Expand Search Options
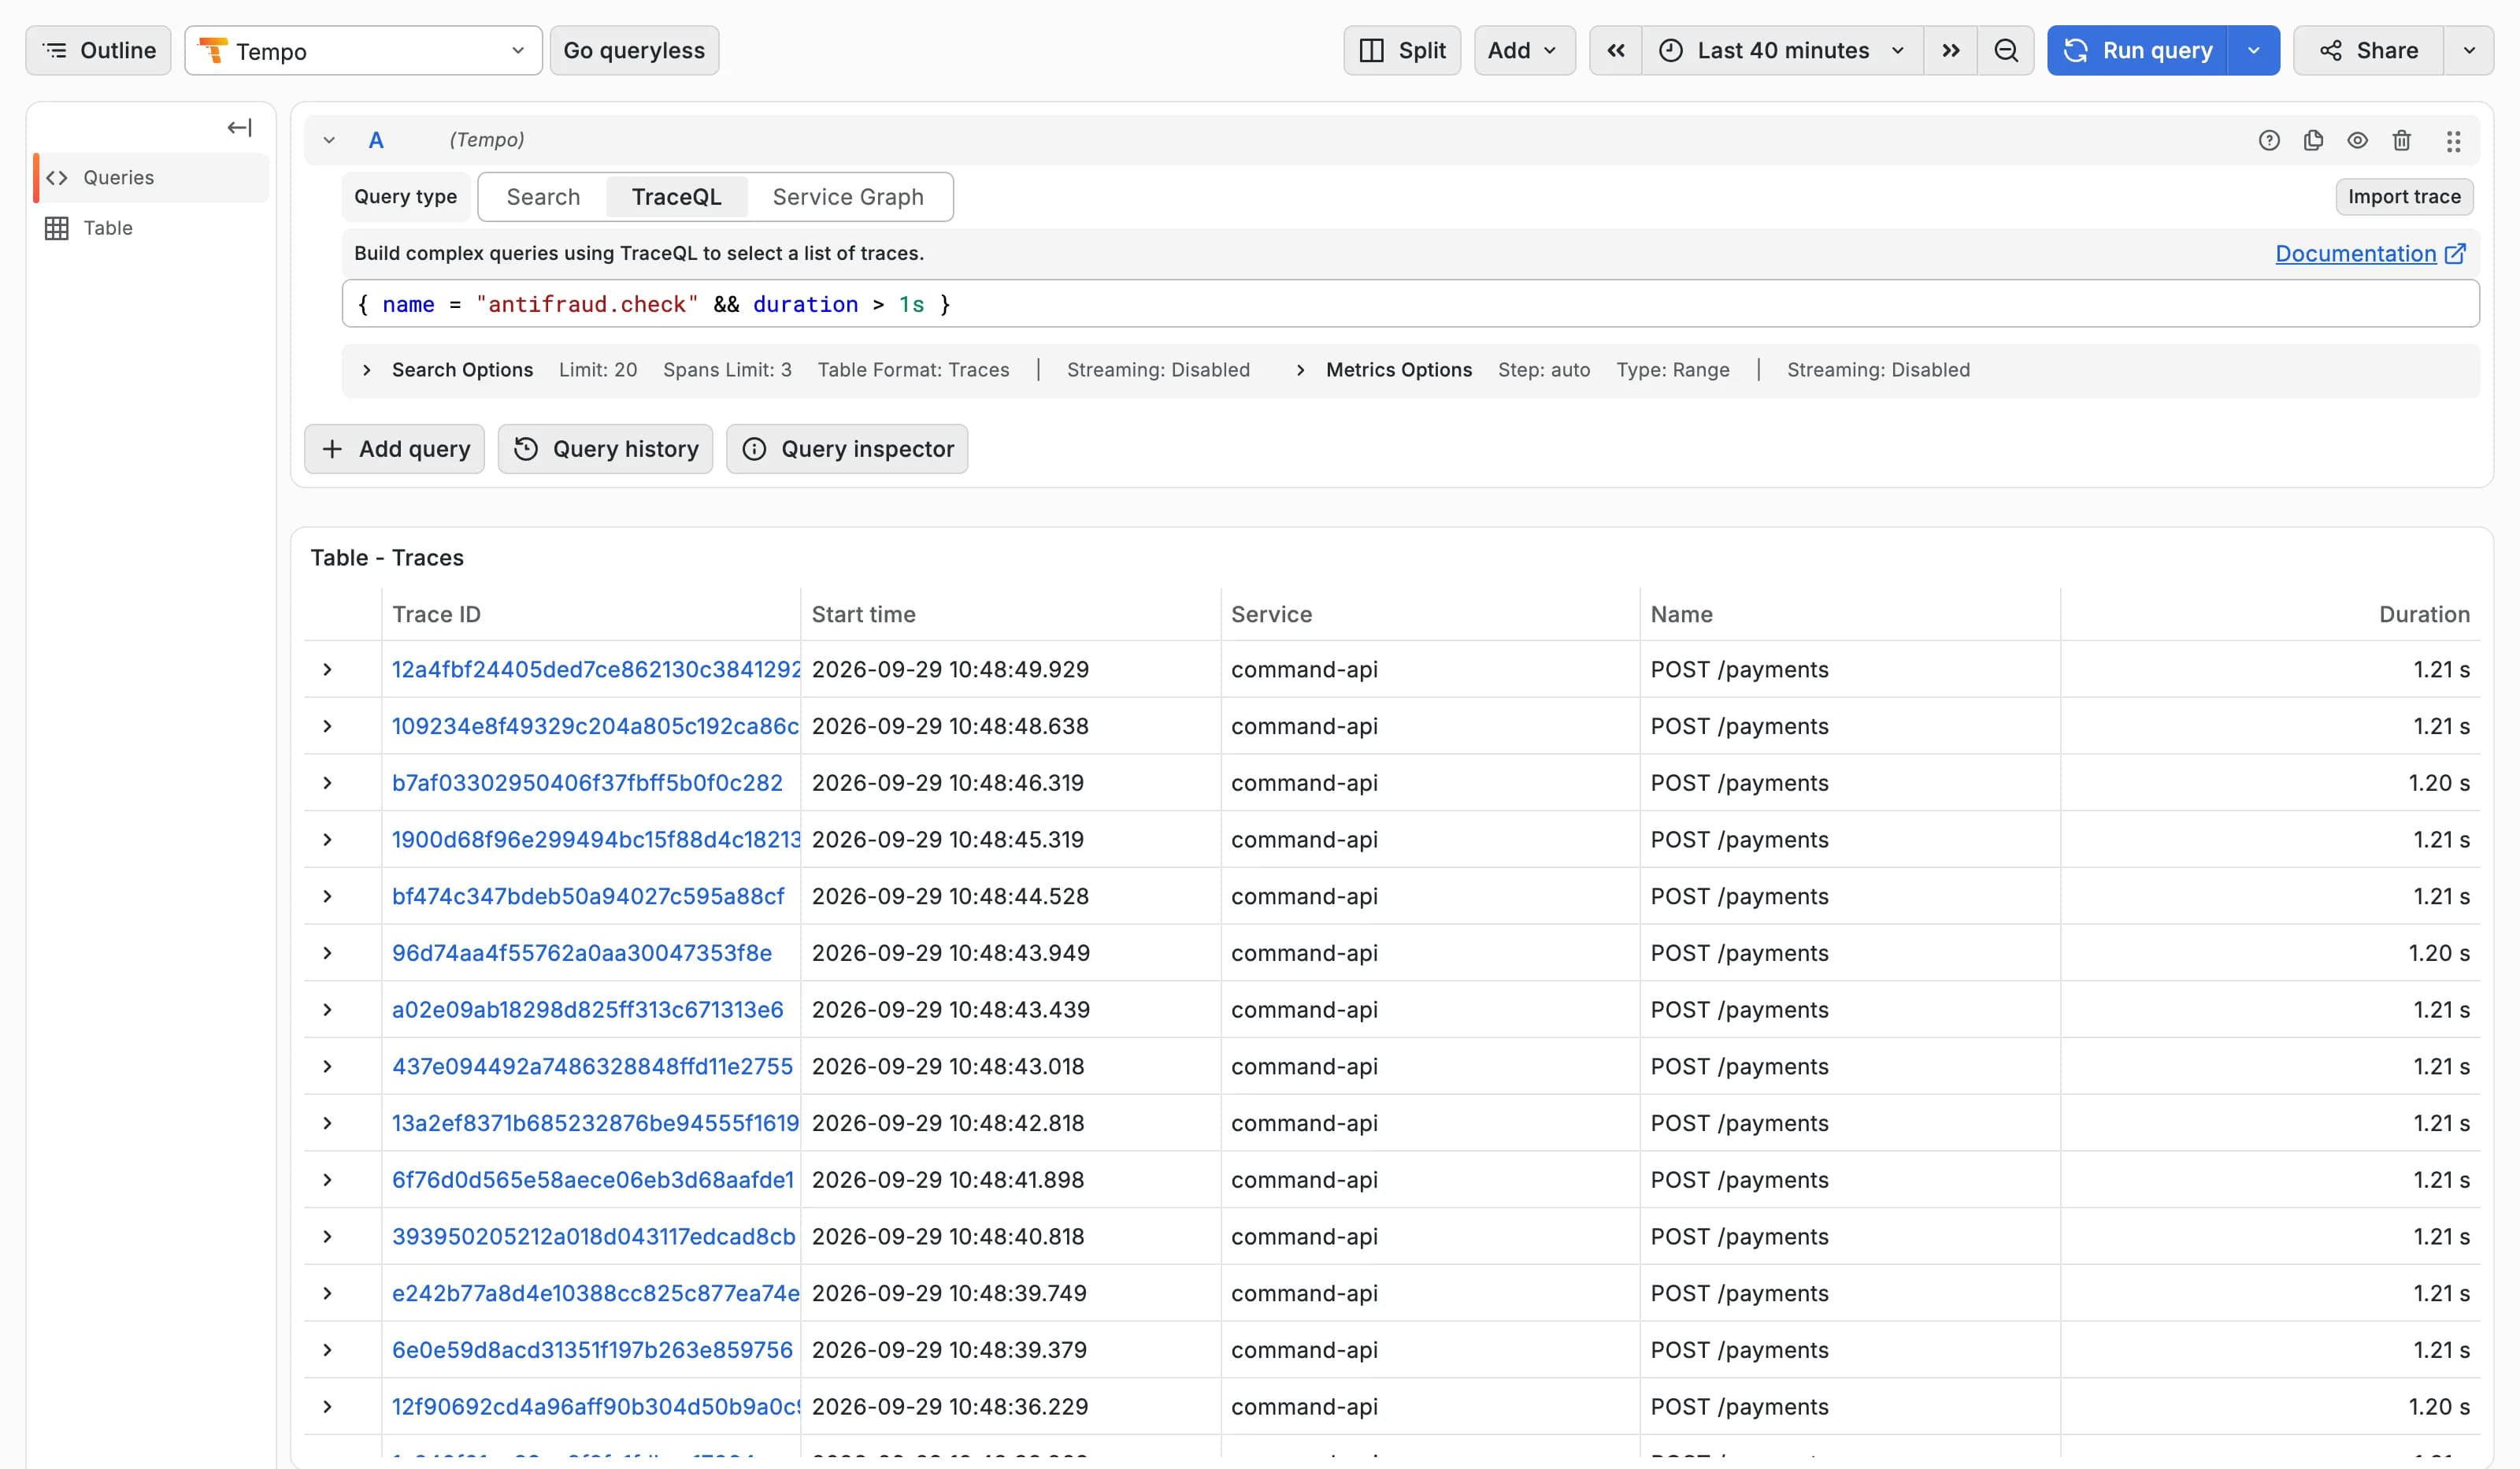The height and width of the screenshot is (1469, 2520). [462, 370]
